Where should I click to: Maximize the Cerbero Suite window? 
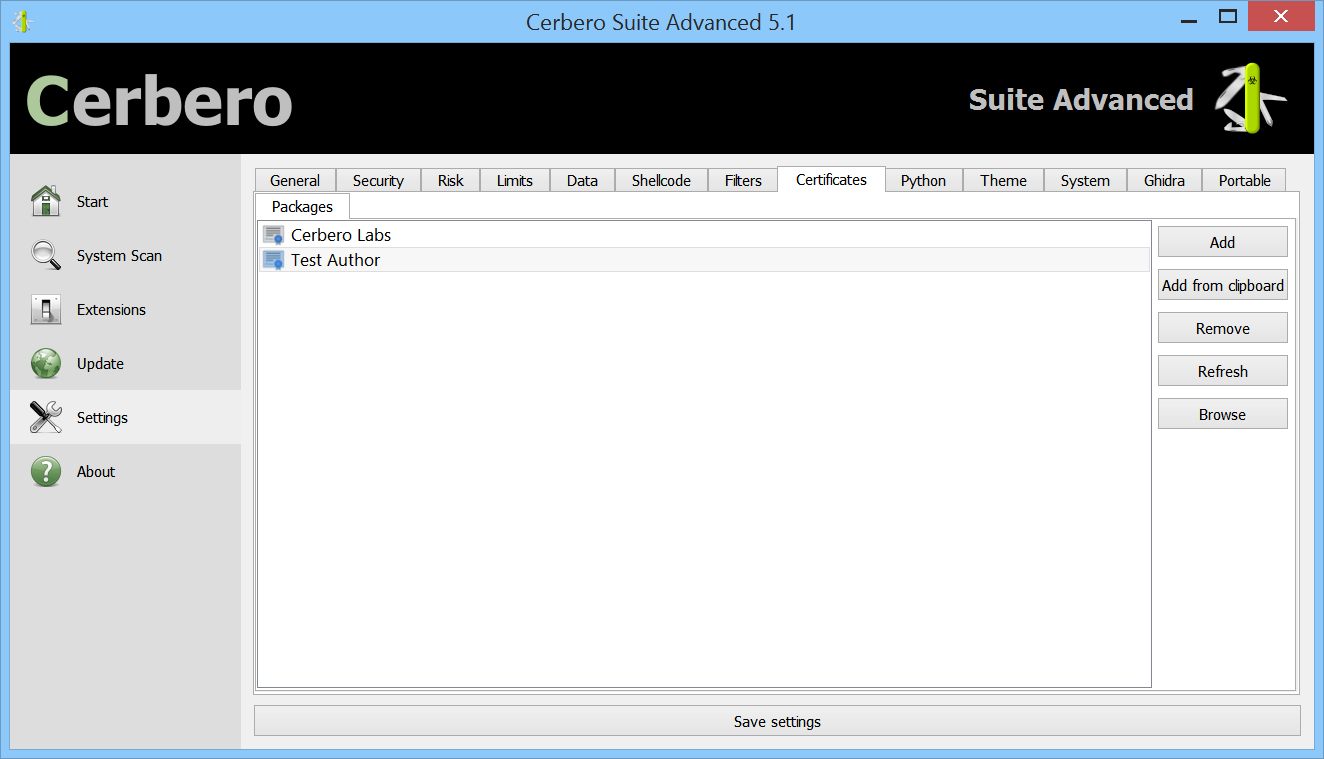tap(1228, 16)
